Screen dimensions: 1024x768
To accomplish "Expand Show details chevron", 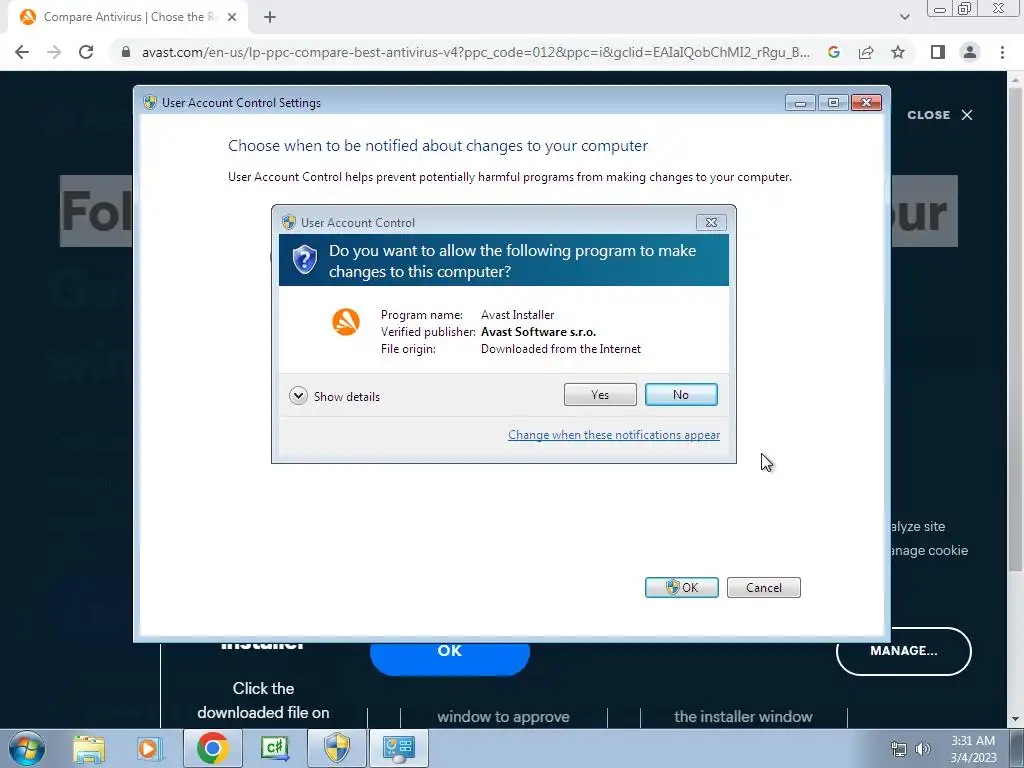I will (x=298, y=396).
